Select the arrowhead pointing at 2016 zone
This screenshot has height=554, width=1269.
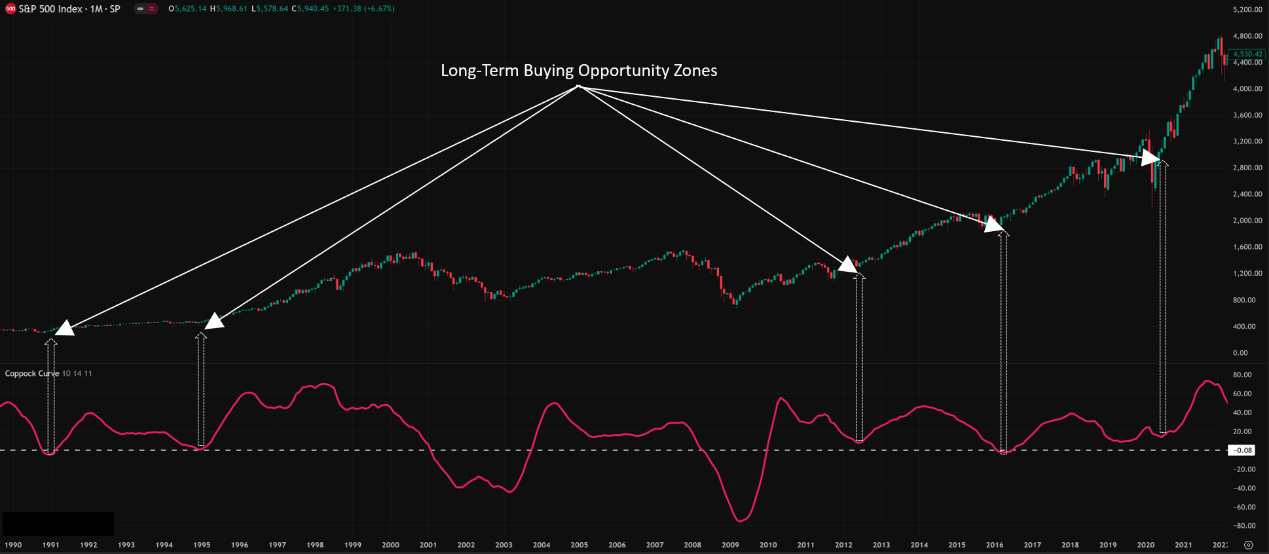993,224
